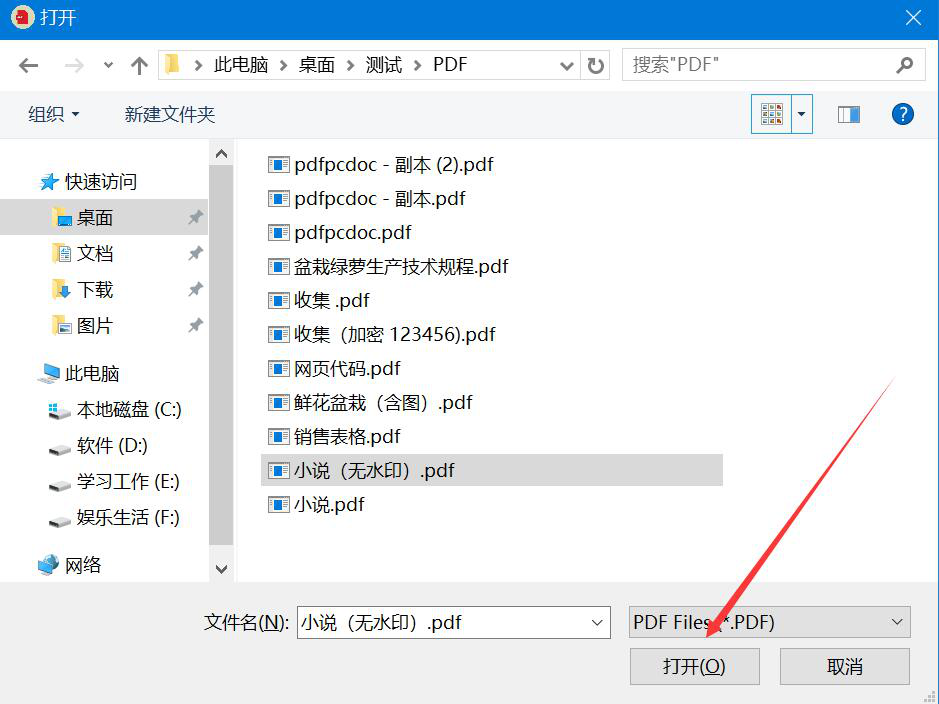Open recent locations dropdown chevron
Screen dimensions: 939x704
click(108, 65)
